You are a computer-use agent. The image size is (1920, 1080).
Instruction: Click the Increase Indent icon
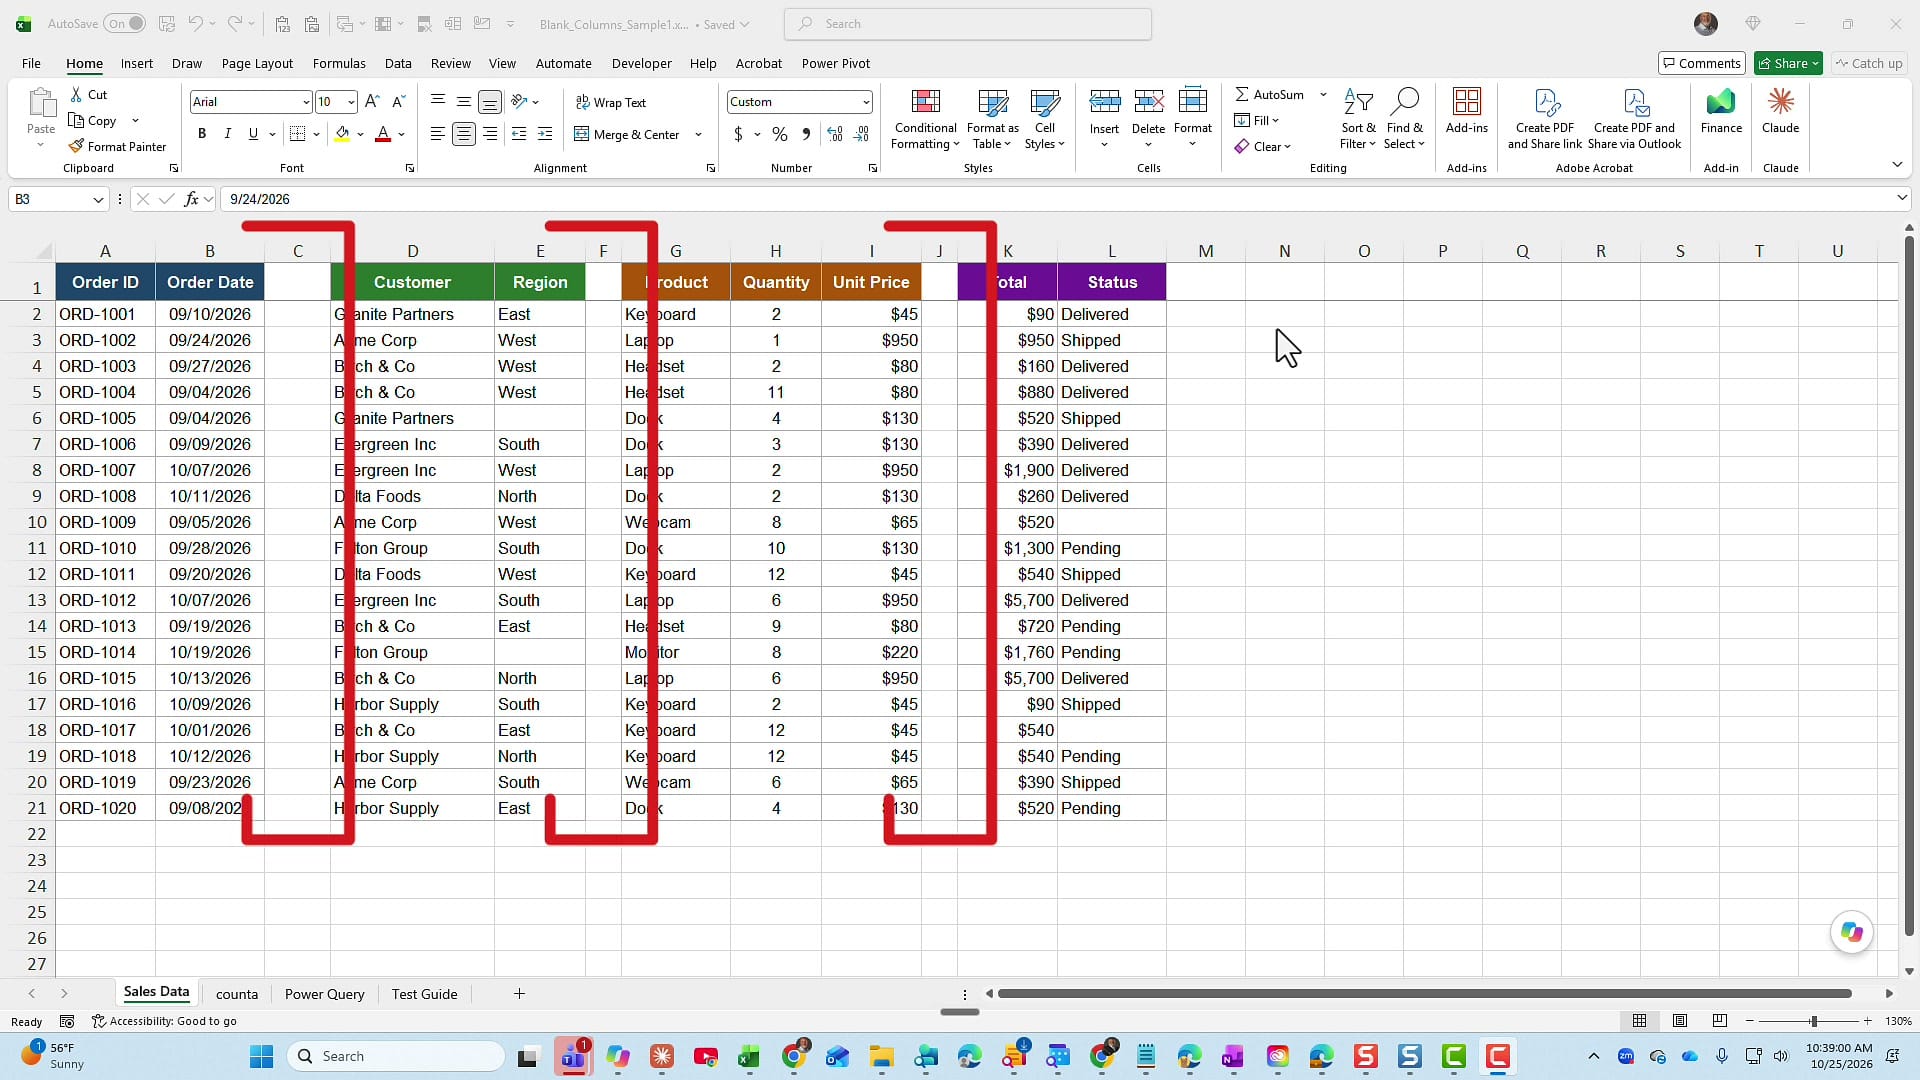(545, 134)
